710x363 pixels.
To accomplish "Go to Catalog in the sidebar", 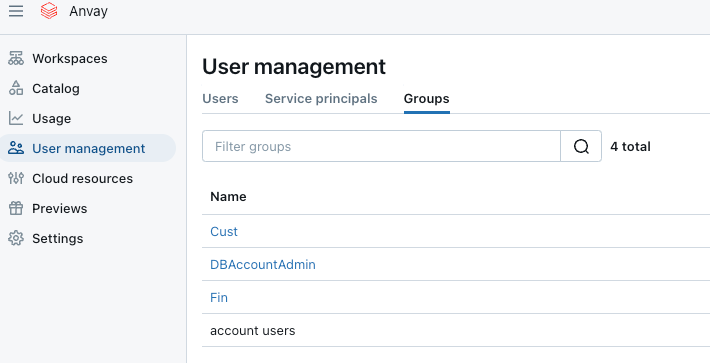I will coord(56,88).
